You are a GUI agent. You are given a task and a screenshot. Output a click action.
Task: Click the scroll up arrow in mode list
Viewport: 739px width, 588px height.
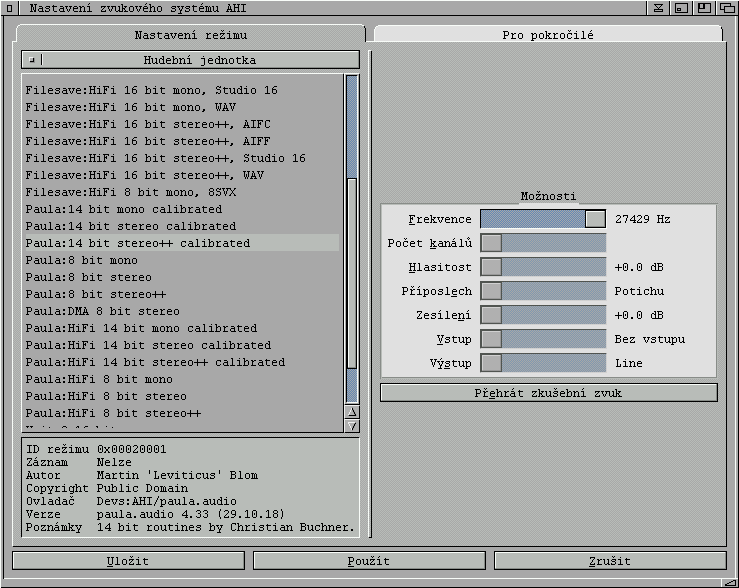351,411
